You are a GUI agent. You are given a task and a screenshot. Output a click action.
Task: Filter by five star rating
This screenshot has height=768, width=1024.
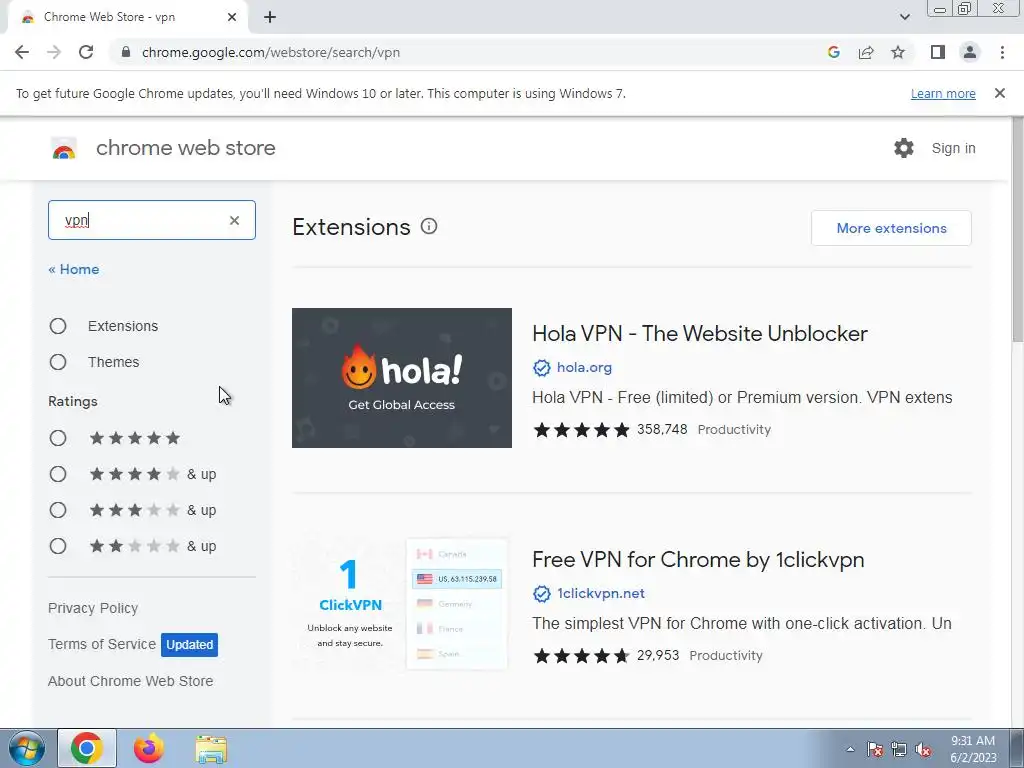[x=58, y=438]
